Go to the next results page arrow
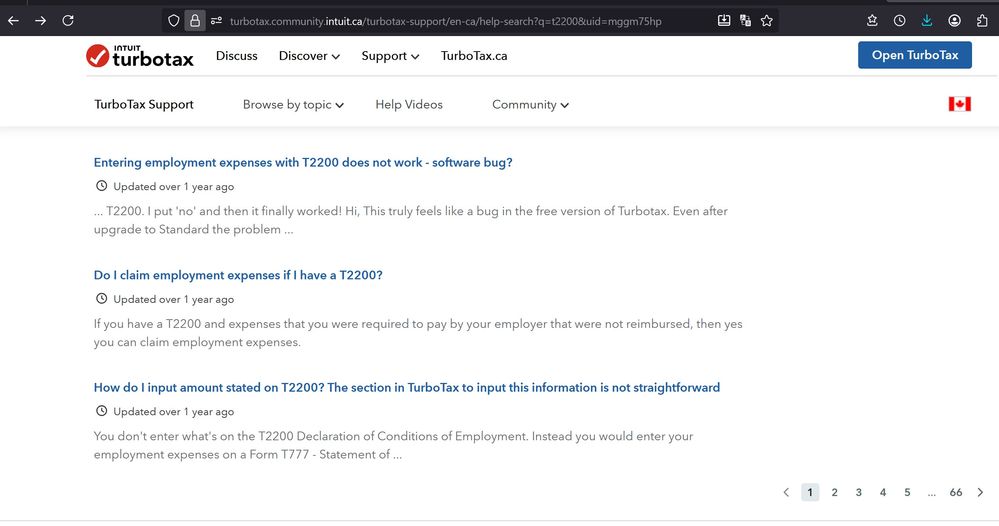Screen dimensions: 999x526 (x=980, y=492)
